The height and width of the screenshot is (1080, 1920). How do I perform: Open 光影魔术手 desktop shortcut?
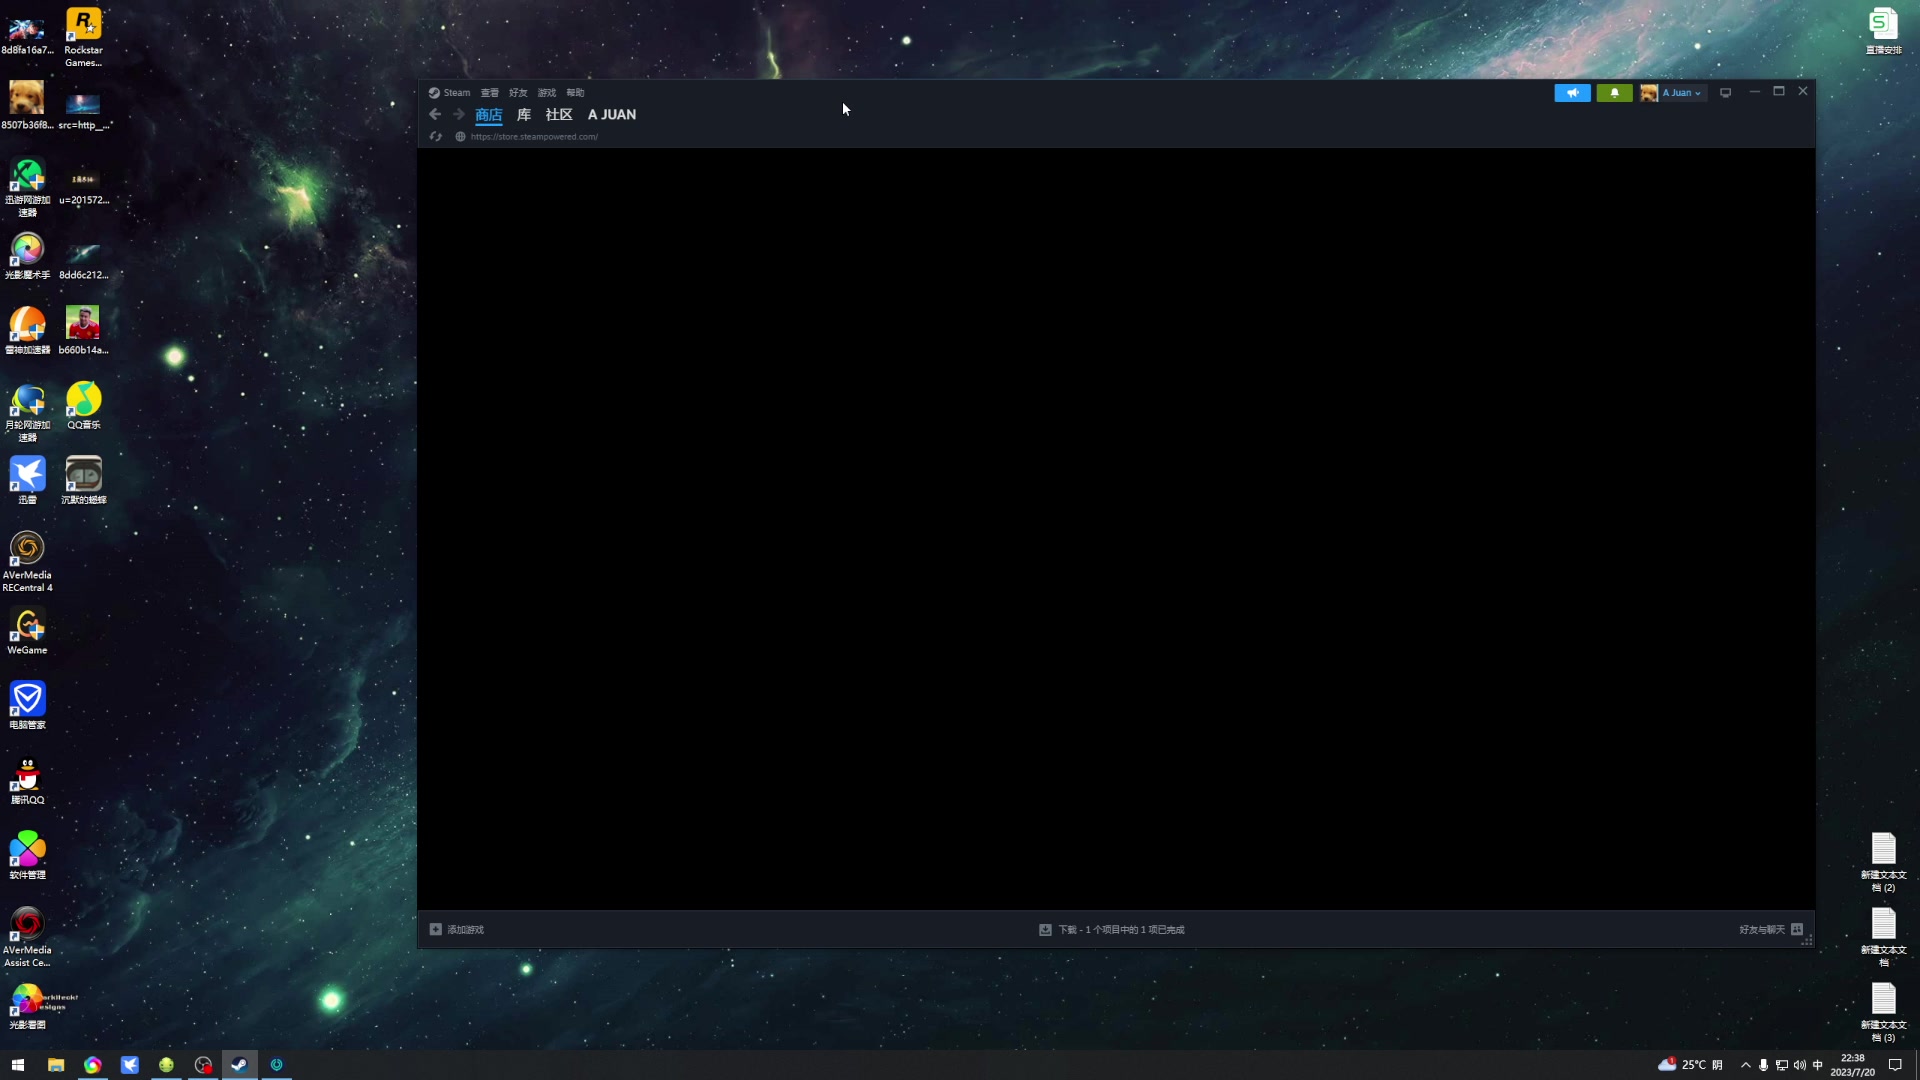(x=27, y=256)
